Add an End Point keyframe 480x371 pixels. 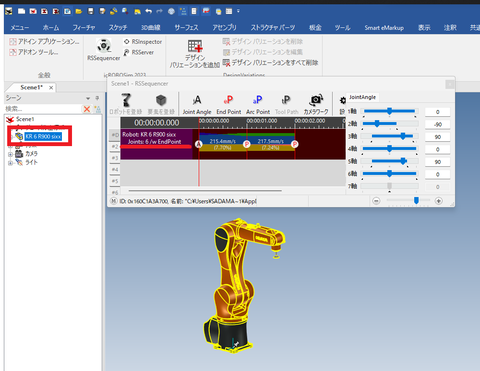(229, 104)
